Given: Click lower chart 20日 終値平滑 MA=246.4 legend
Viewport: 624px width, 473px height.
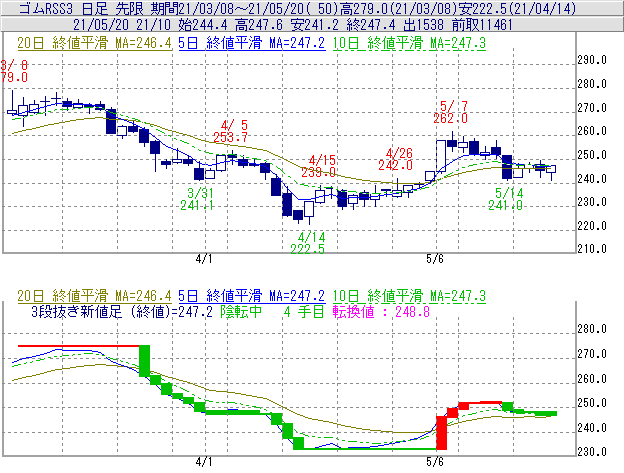Looking at the screenshot, I should click(94, 296).
